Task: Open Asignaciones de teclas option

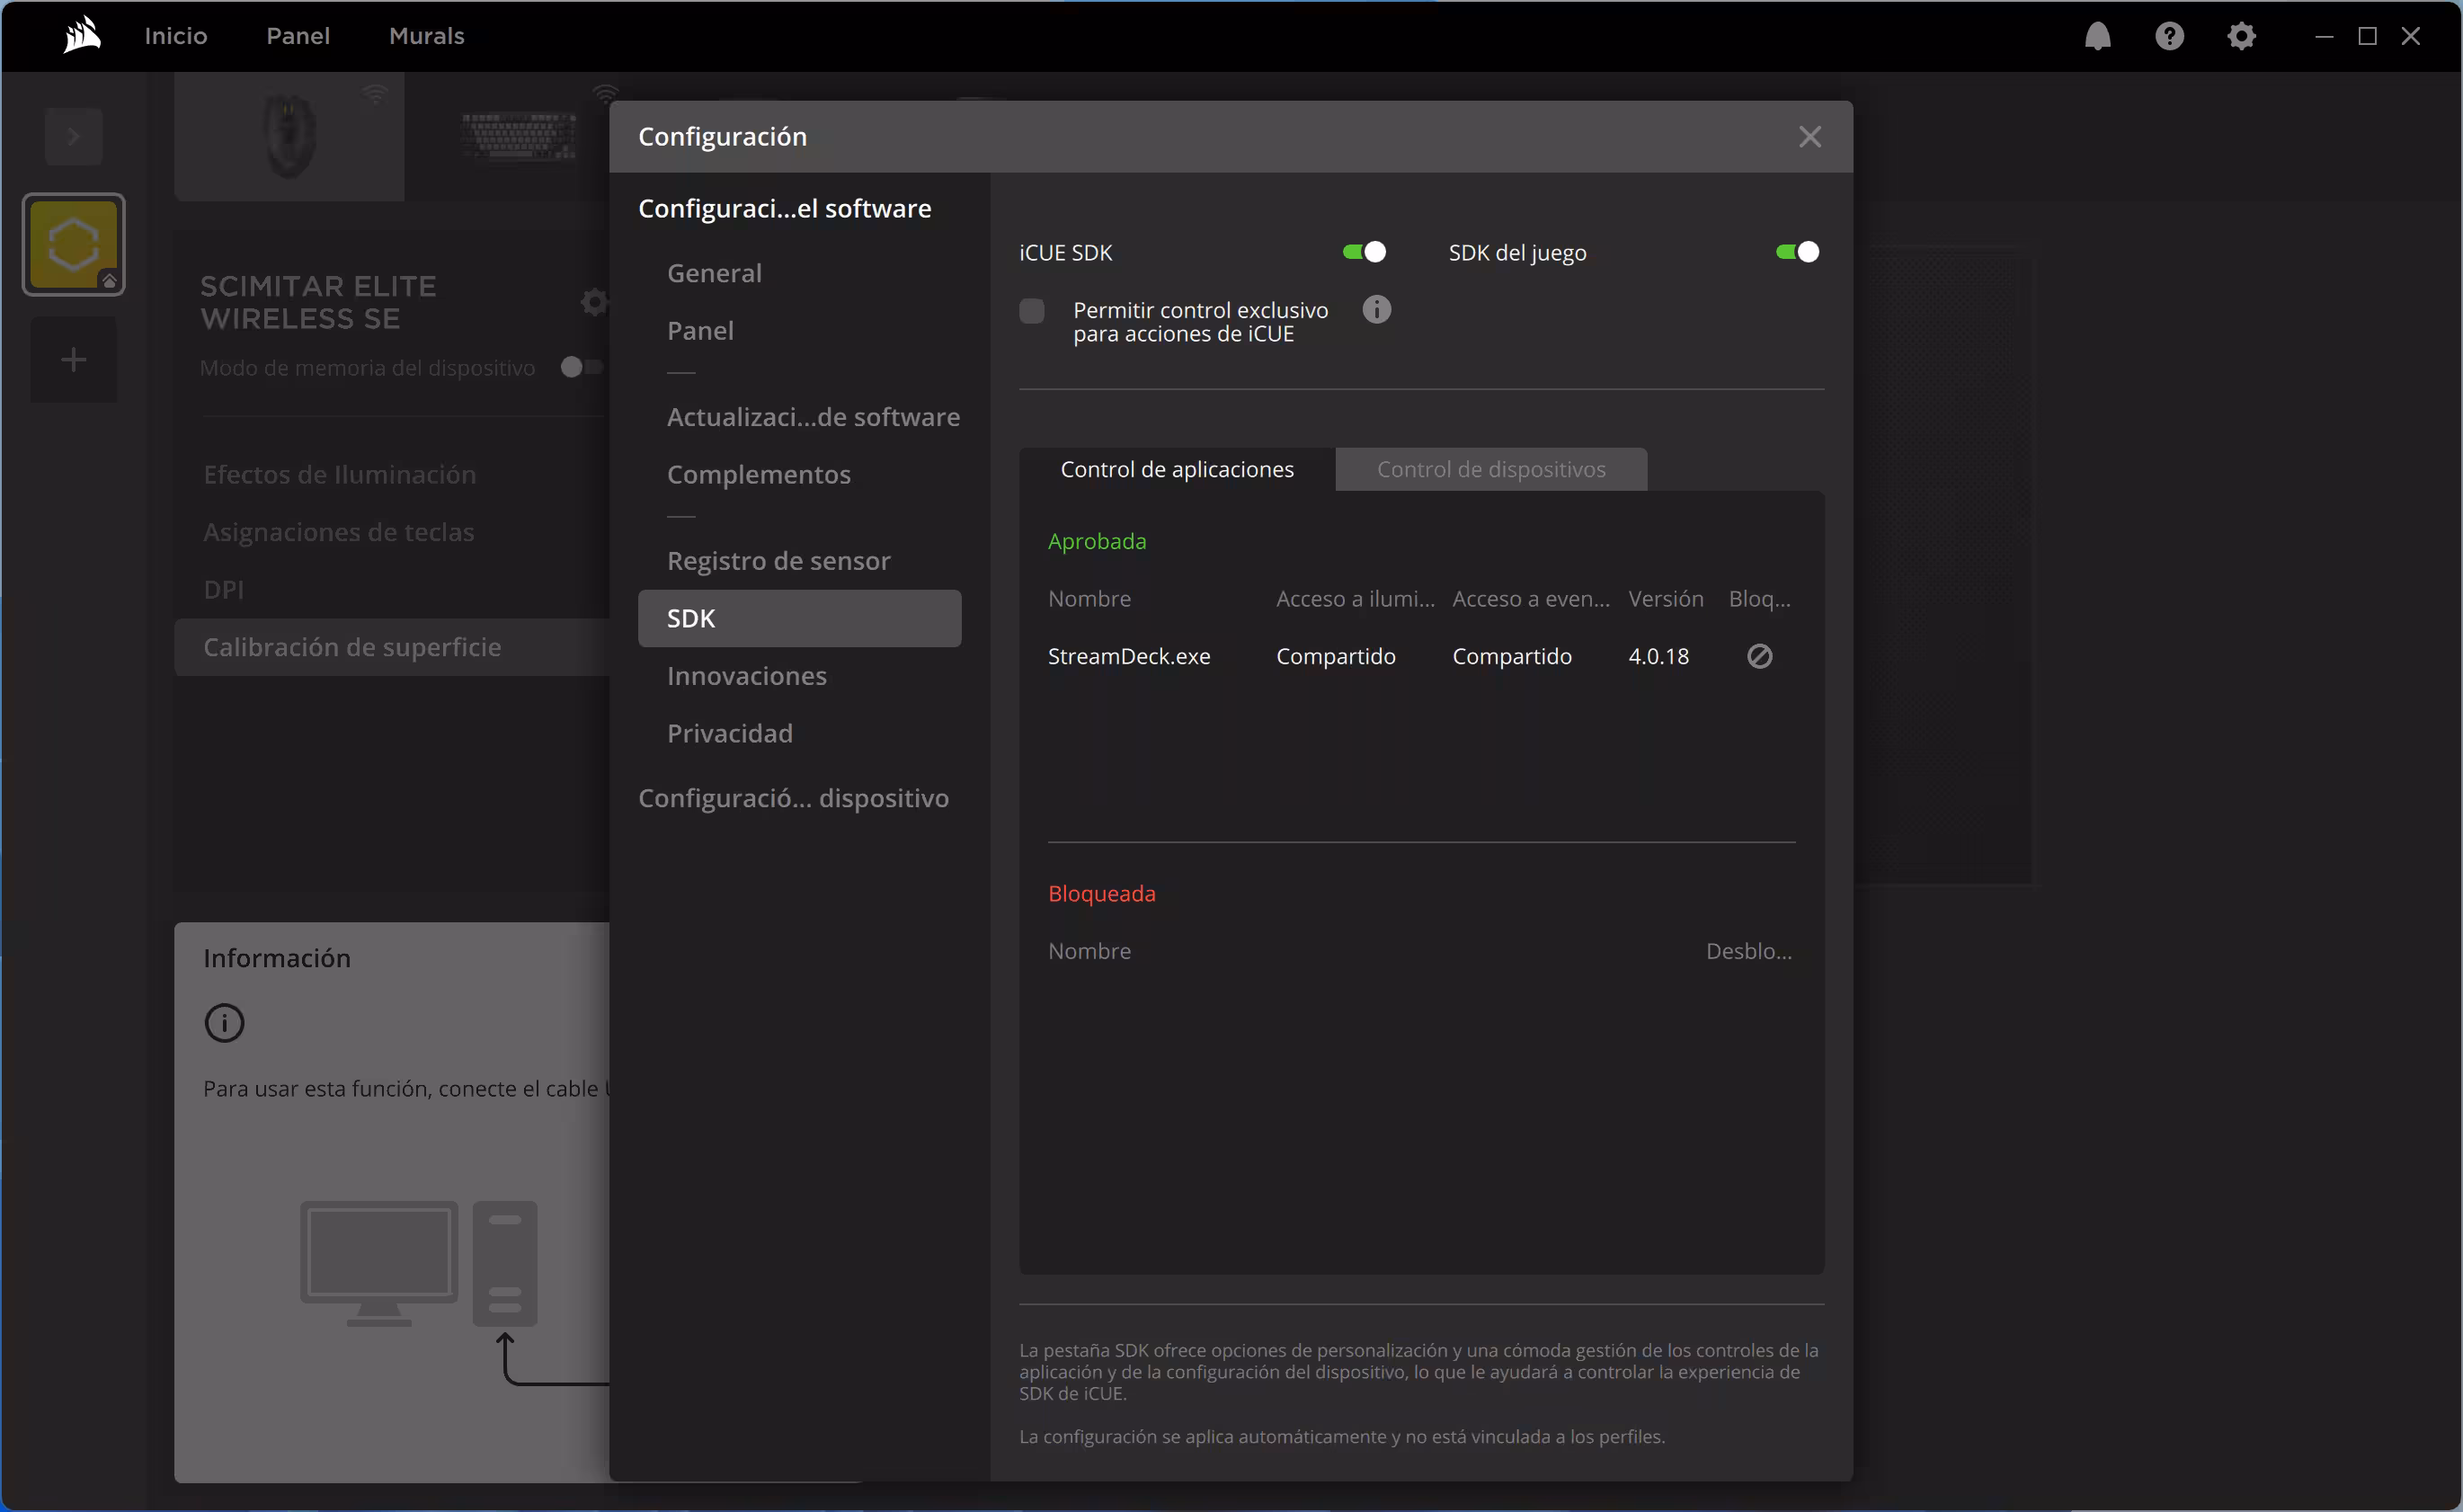Action: tap(339, 532)
